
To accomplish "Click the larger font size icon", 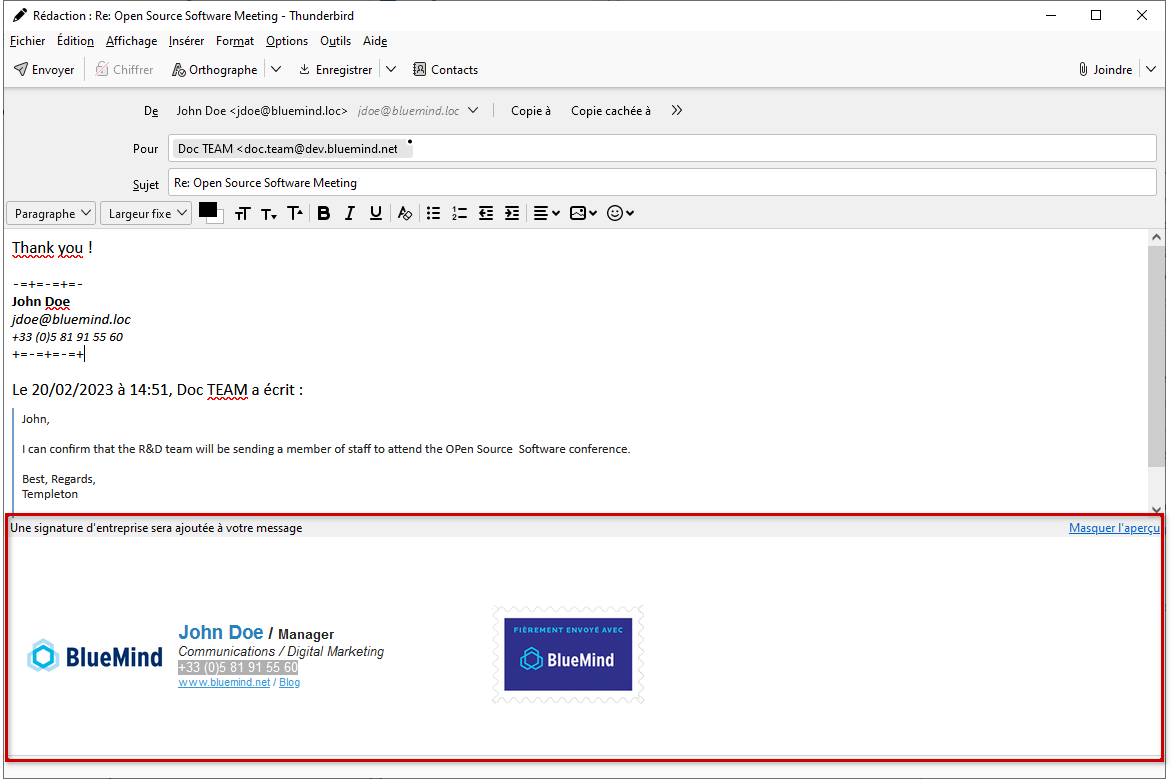I will click(x=295, y=213).
